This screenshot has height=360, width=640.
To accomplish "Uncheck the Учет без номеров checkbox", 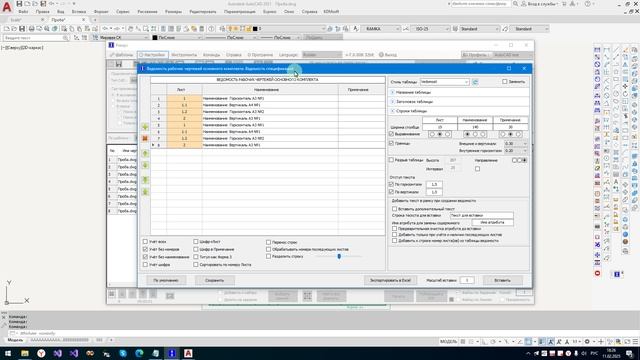I will [x=145, y=249].
